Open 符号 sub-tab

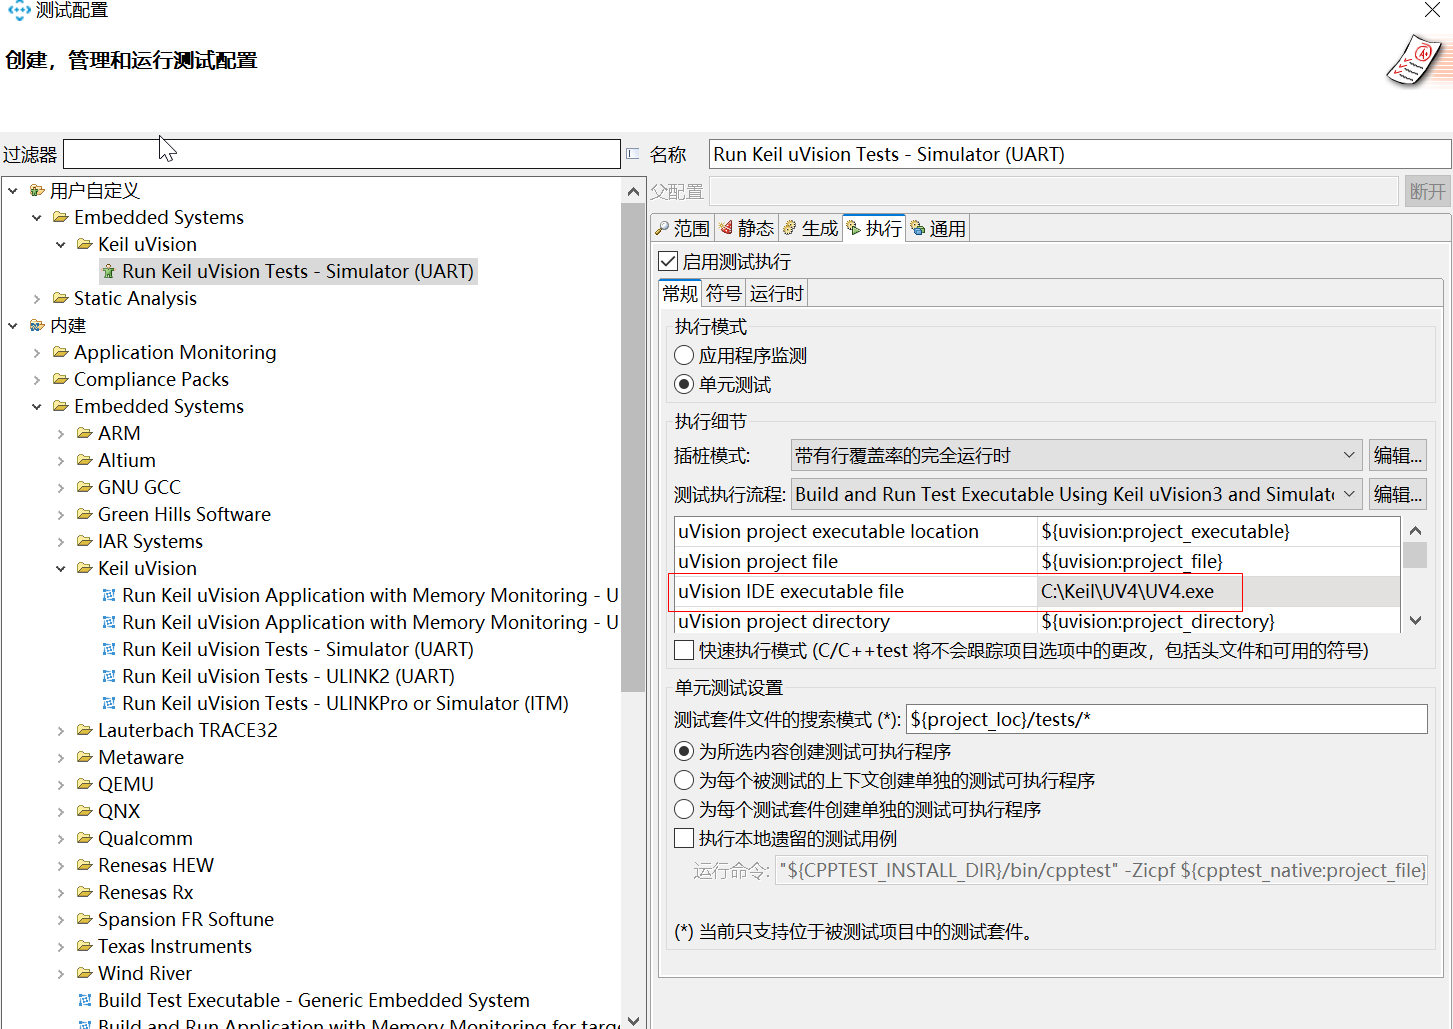point(724,293)
